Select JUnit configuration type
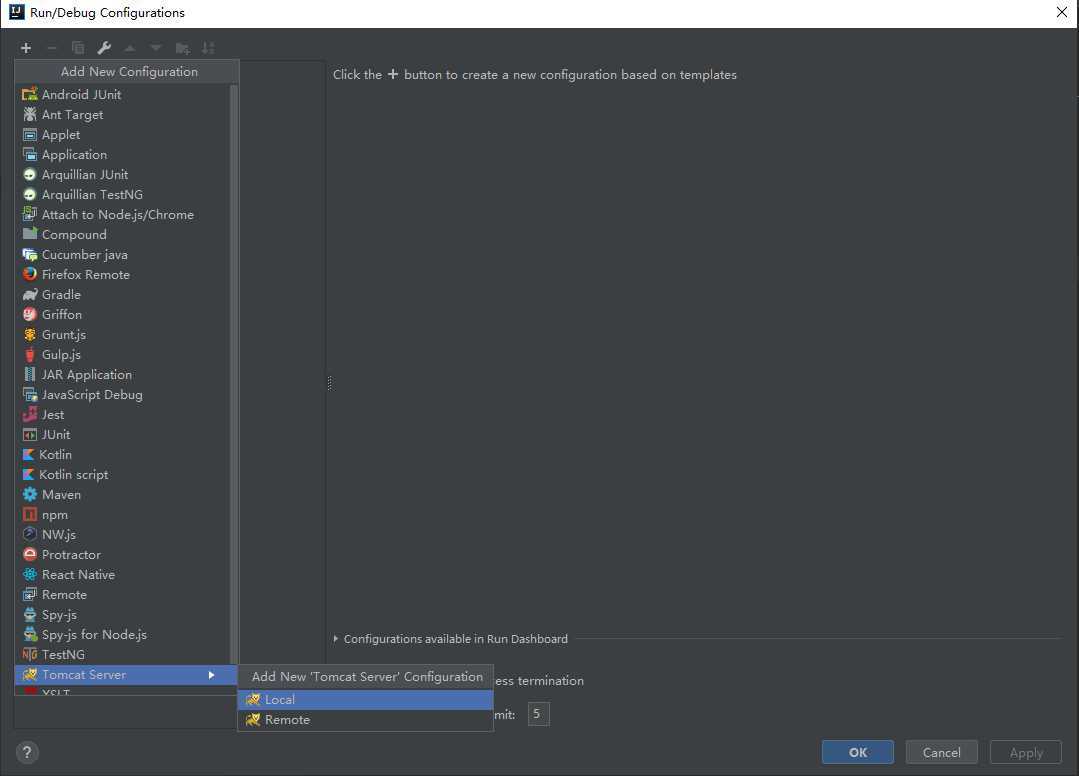The width and height of the screenshot is (1079, 776). tap(122, 434)
